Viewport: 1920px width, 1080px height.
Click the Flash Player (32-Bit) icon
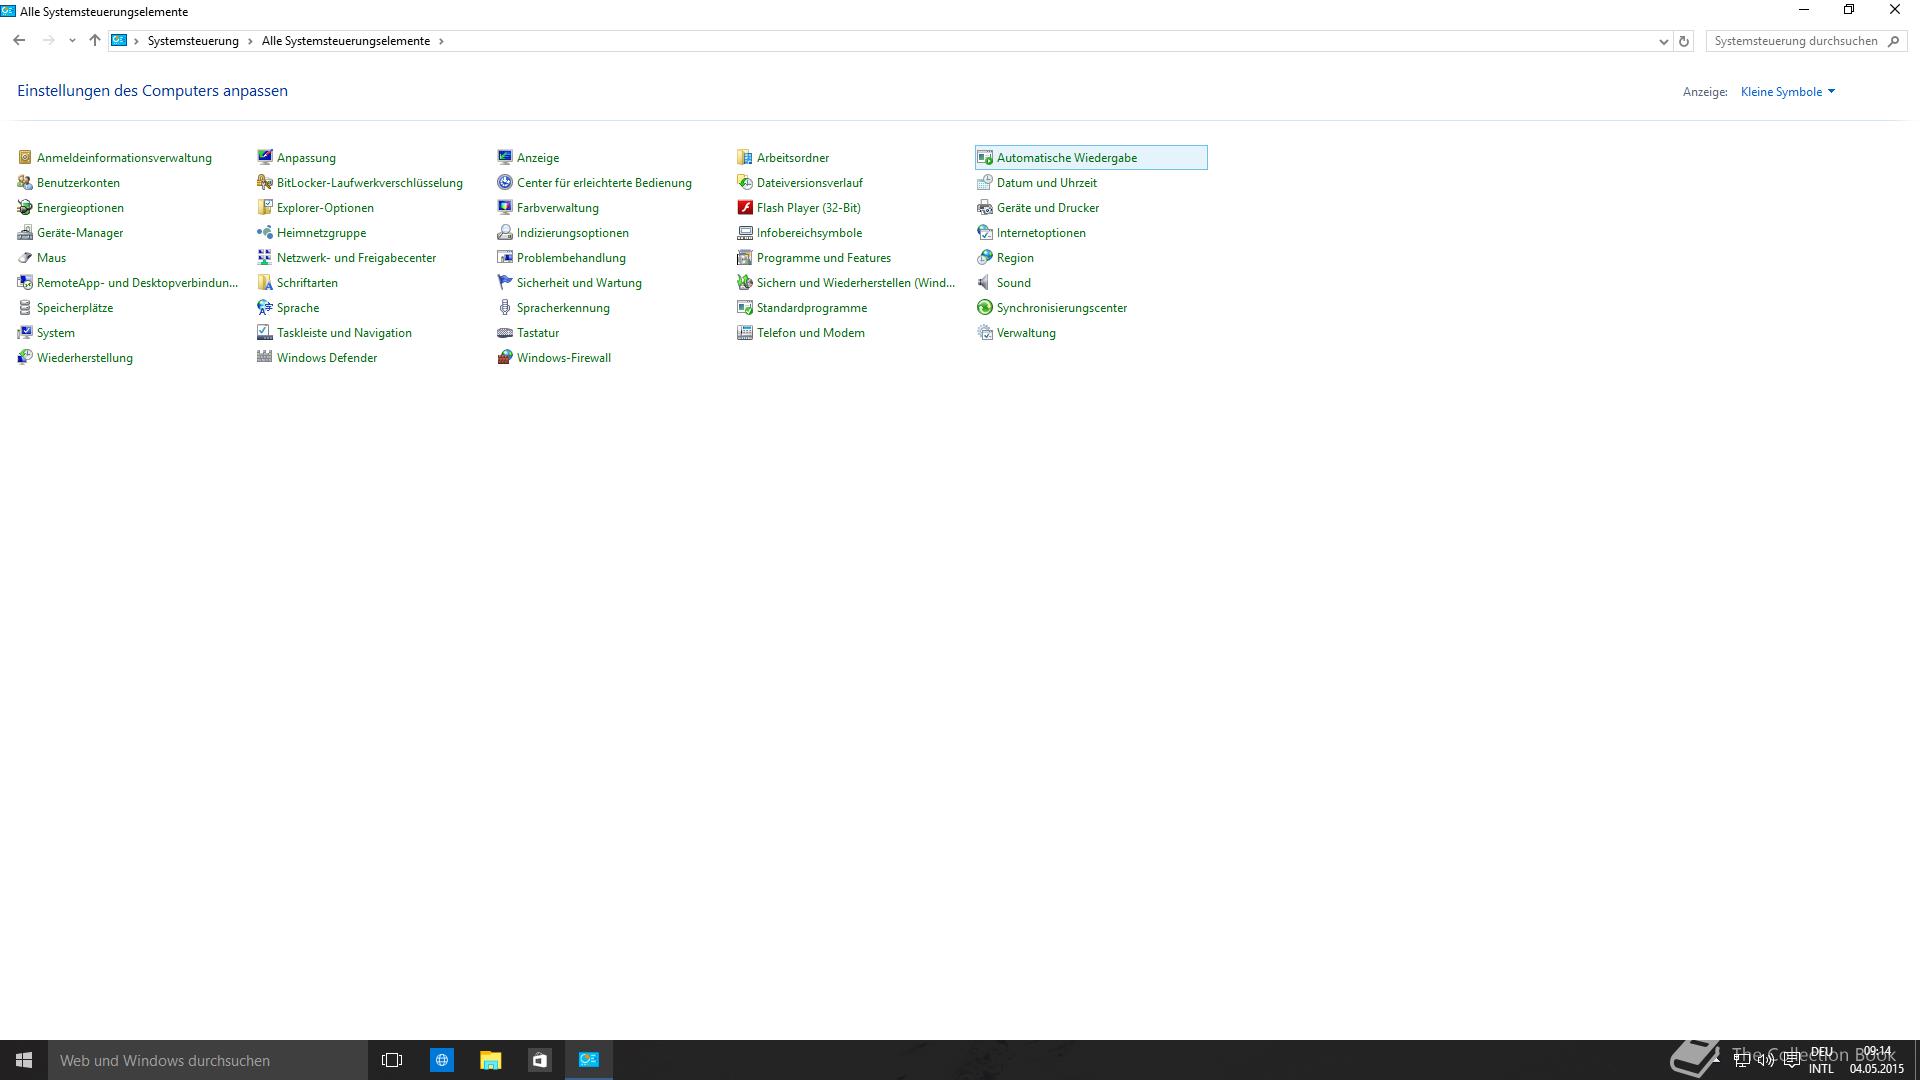(745, 207)
